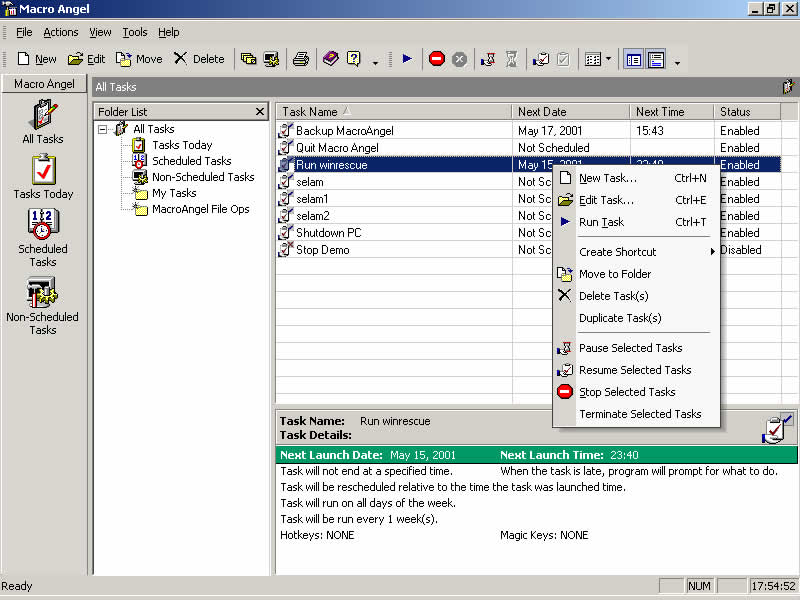Choose Pause Selected Tasks
Image resolution: width=800 pixels, height=600 pixels.
coord(636,348)
